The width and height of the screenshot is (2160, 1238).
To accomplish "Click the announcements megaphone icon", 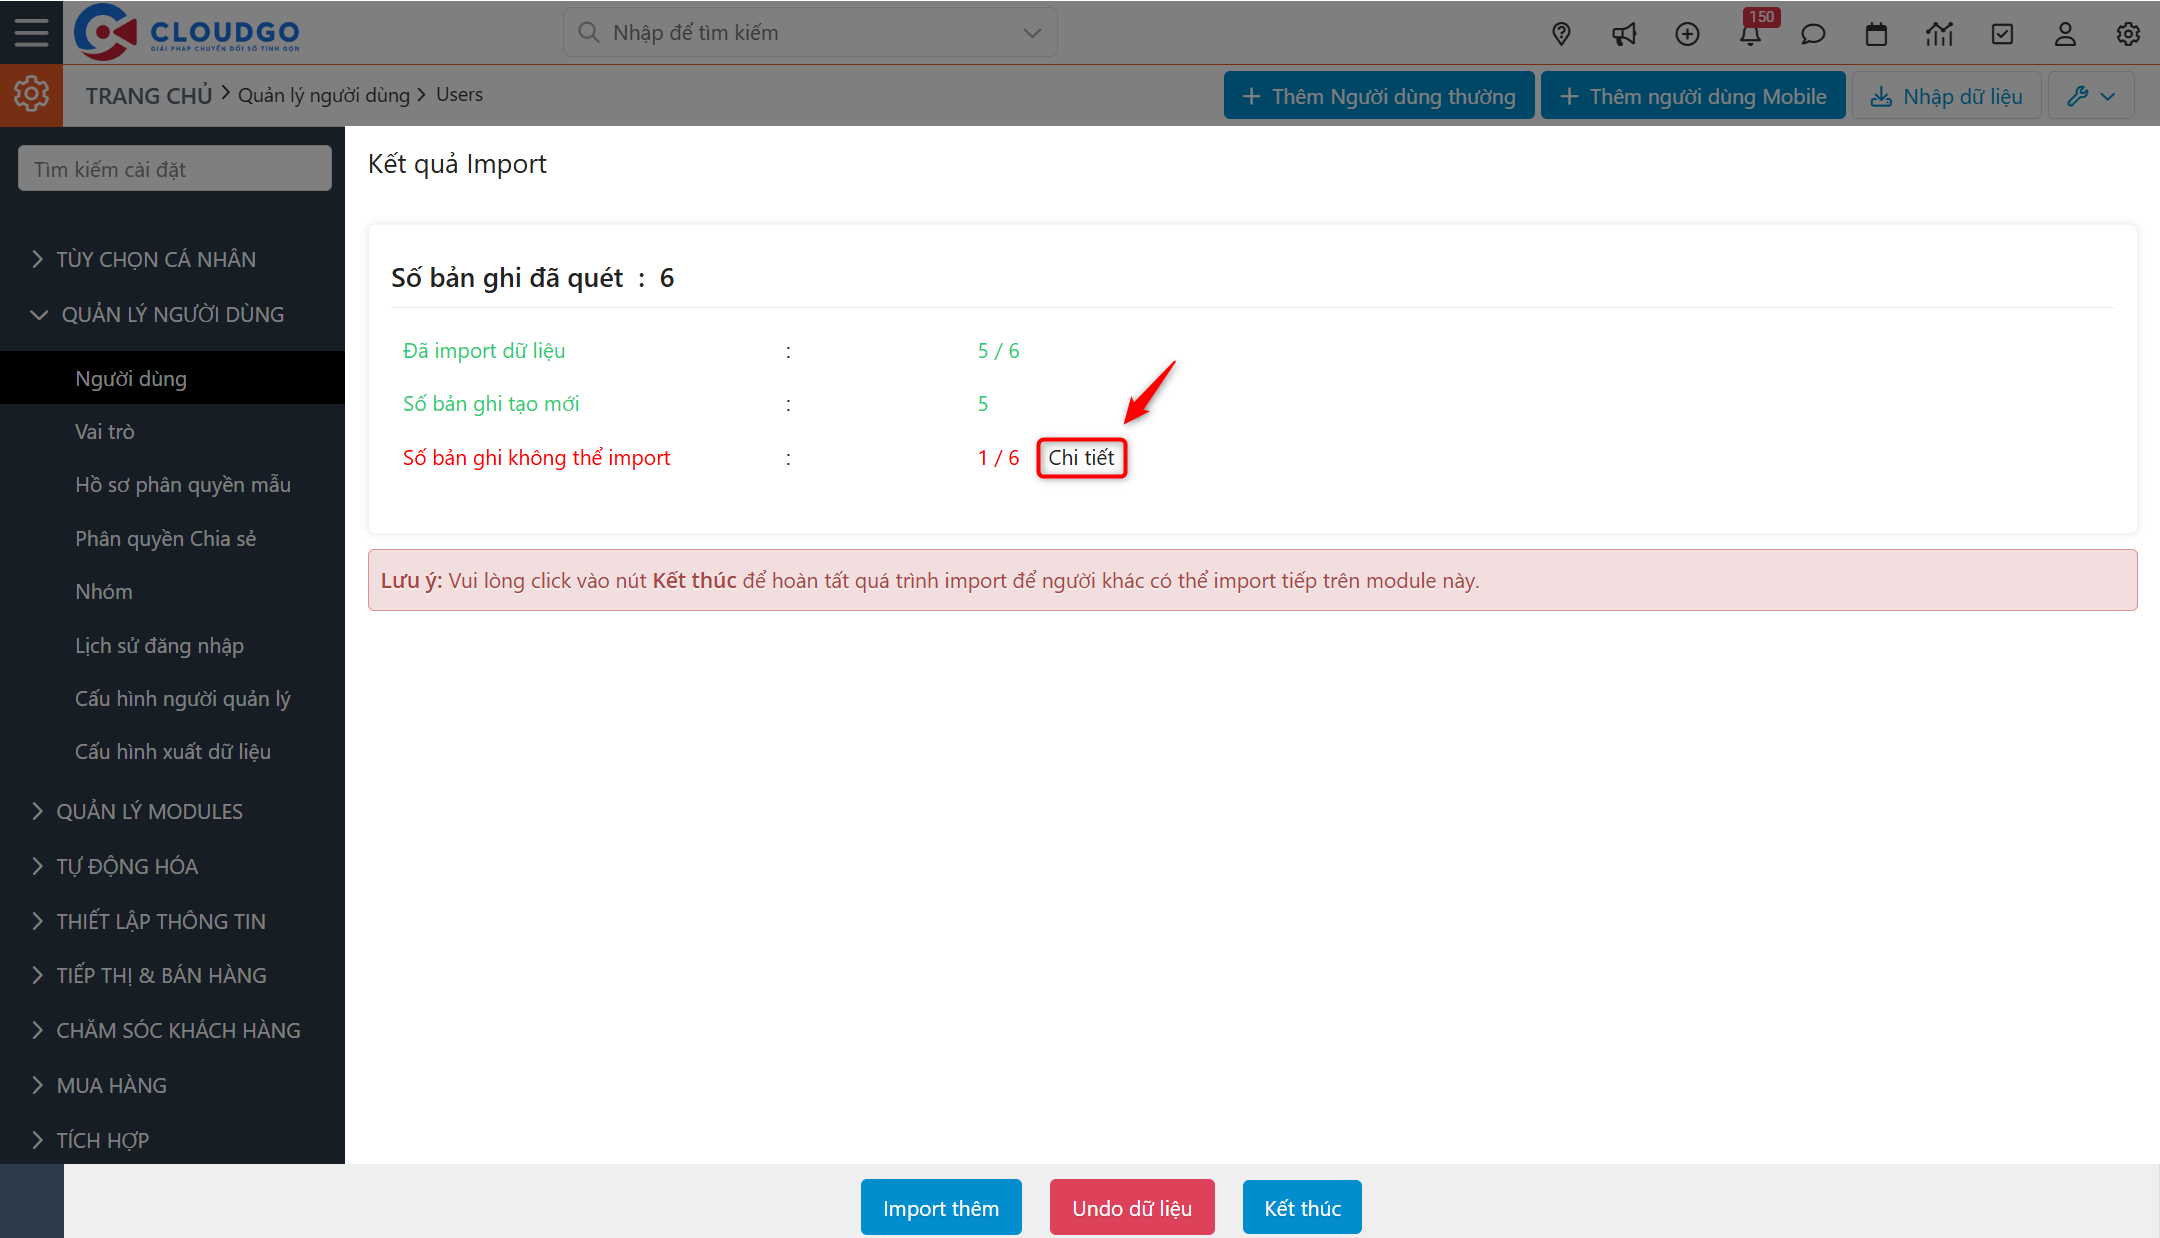I will coord(1623,34).
